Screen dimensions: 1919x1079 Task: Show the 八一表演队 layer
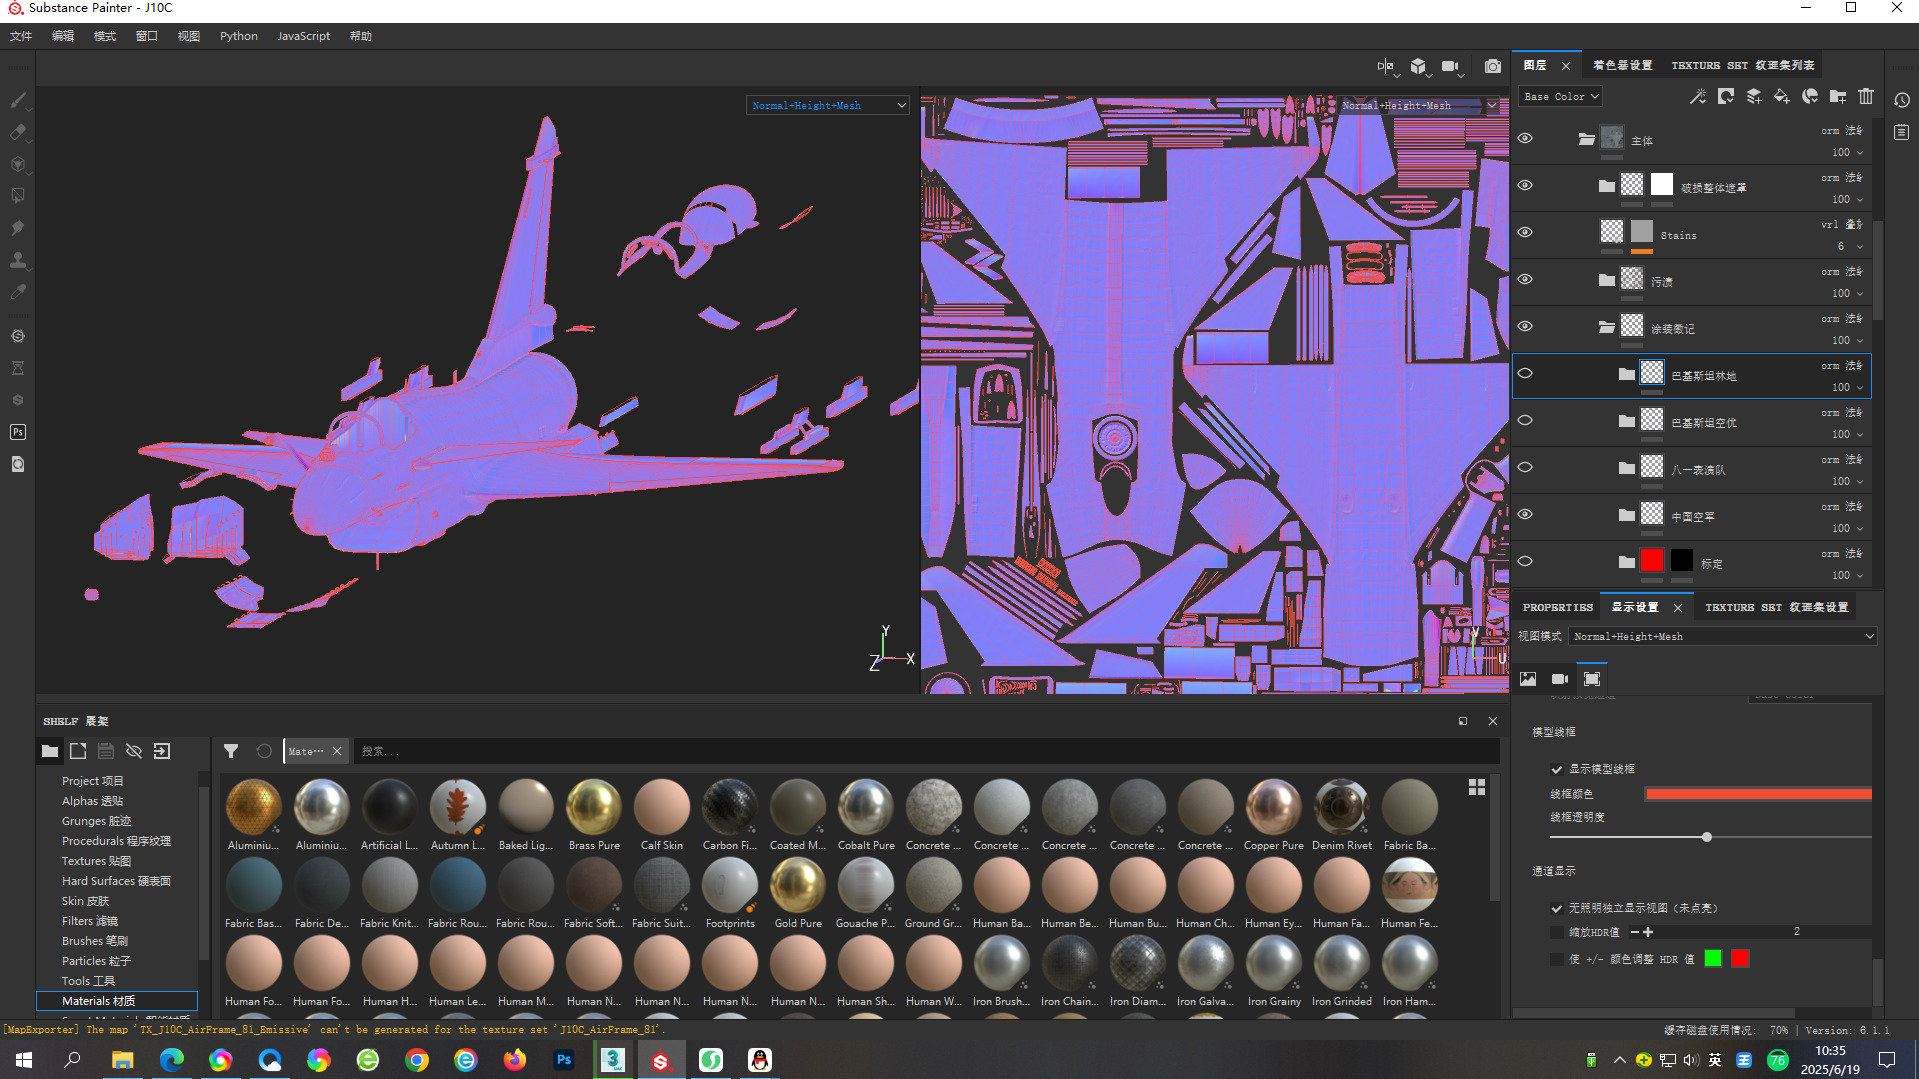[1525, 468]
